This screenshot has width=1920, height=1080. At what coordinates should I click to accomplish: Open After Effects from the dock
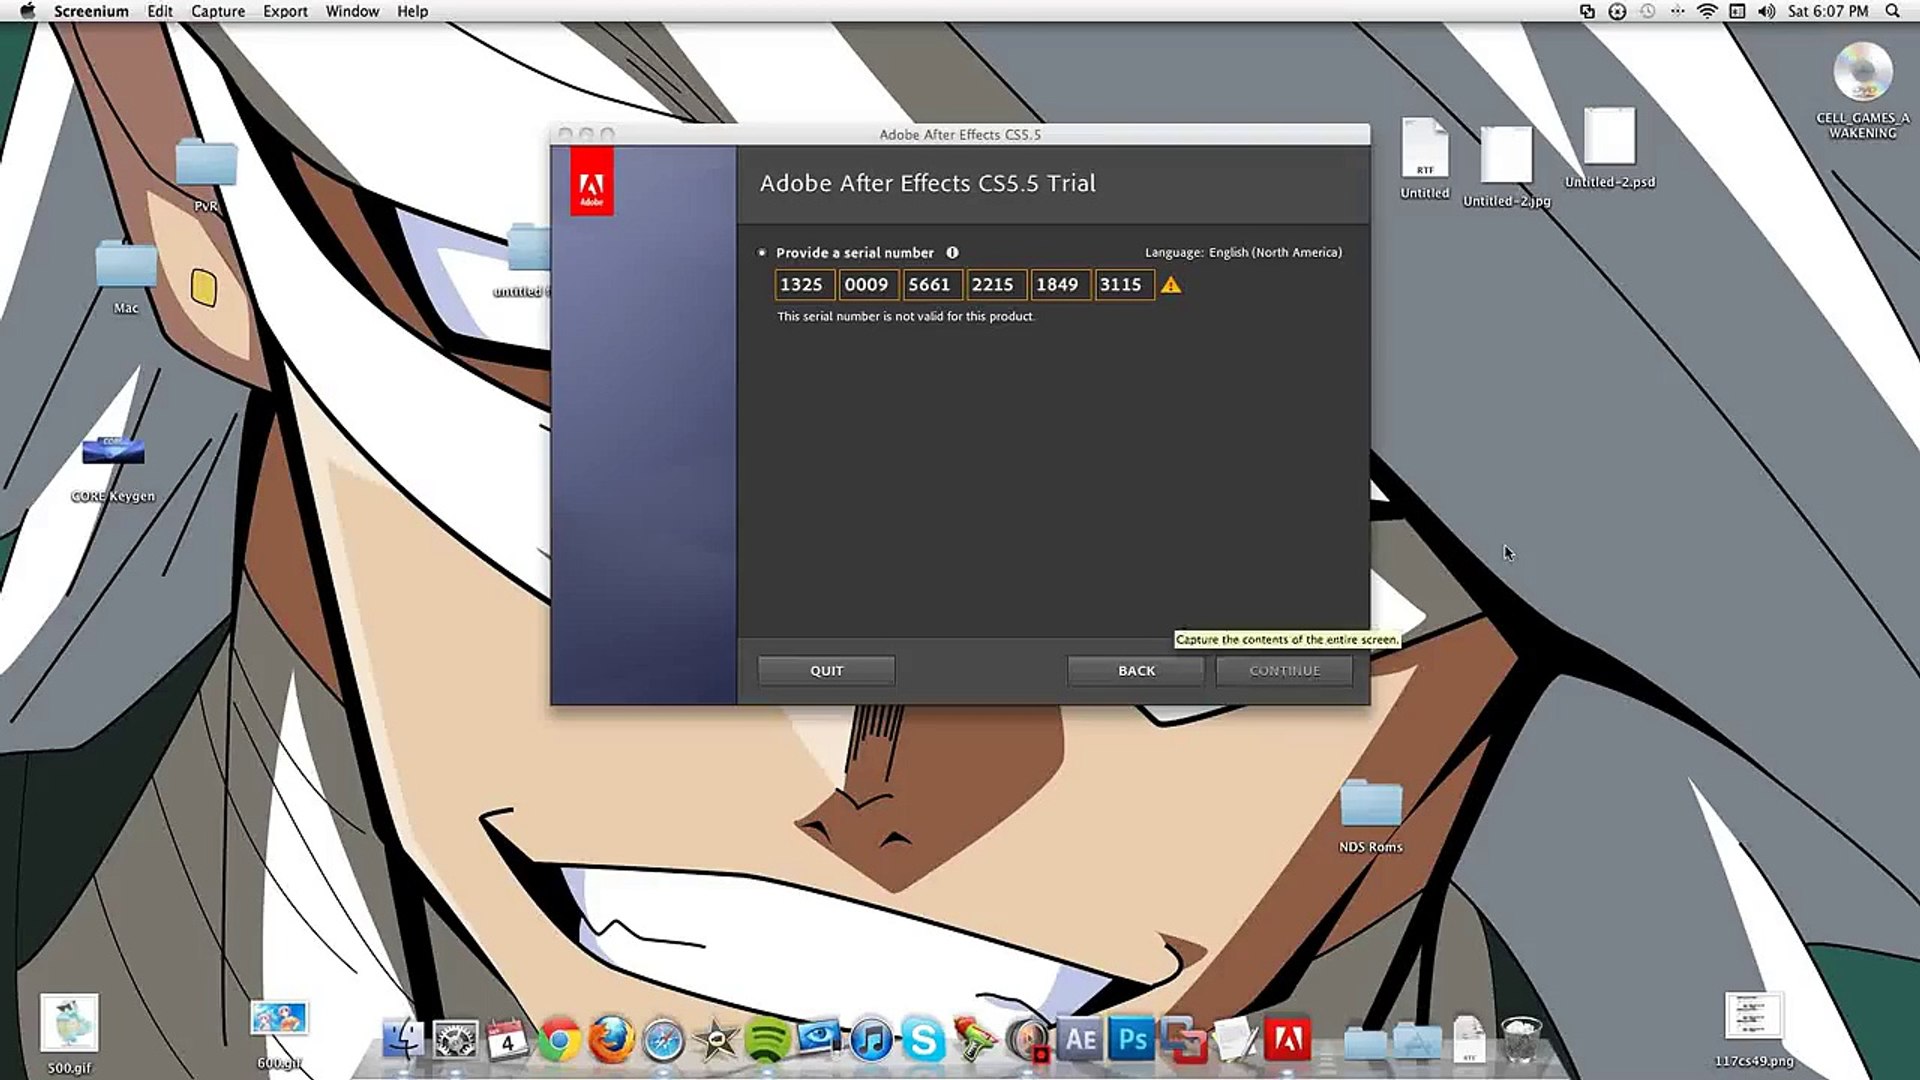pyautogui.click(x=1080, y=1040)
